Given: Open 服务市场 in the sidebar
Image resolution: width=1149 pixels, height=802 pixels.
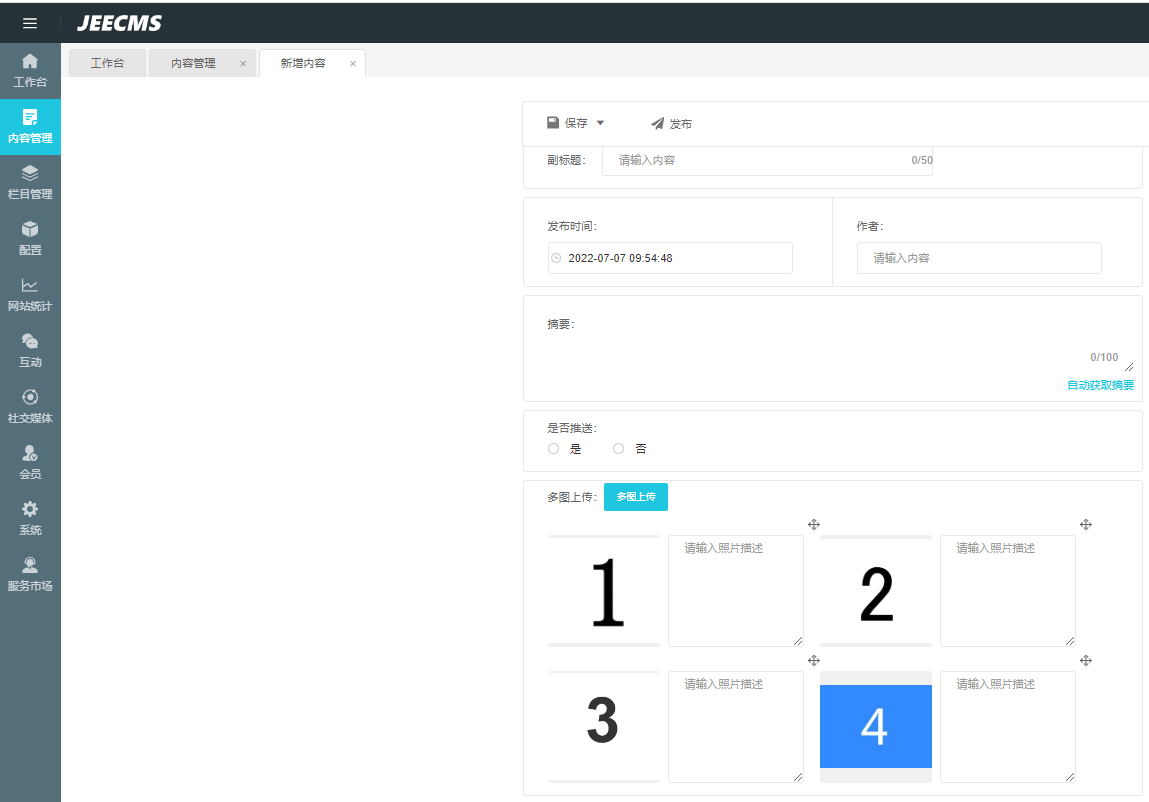Looking at the screenshot, I should (x=30, y=575).
